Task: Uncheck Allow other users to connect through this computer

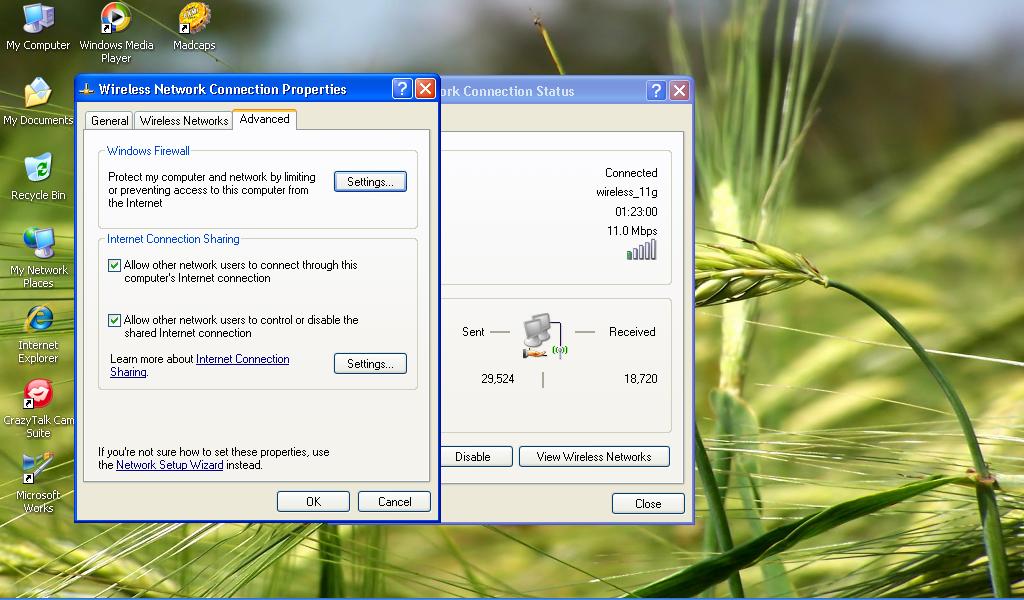Action: point(114,265)
